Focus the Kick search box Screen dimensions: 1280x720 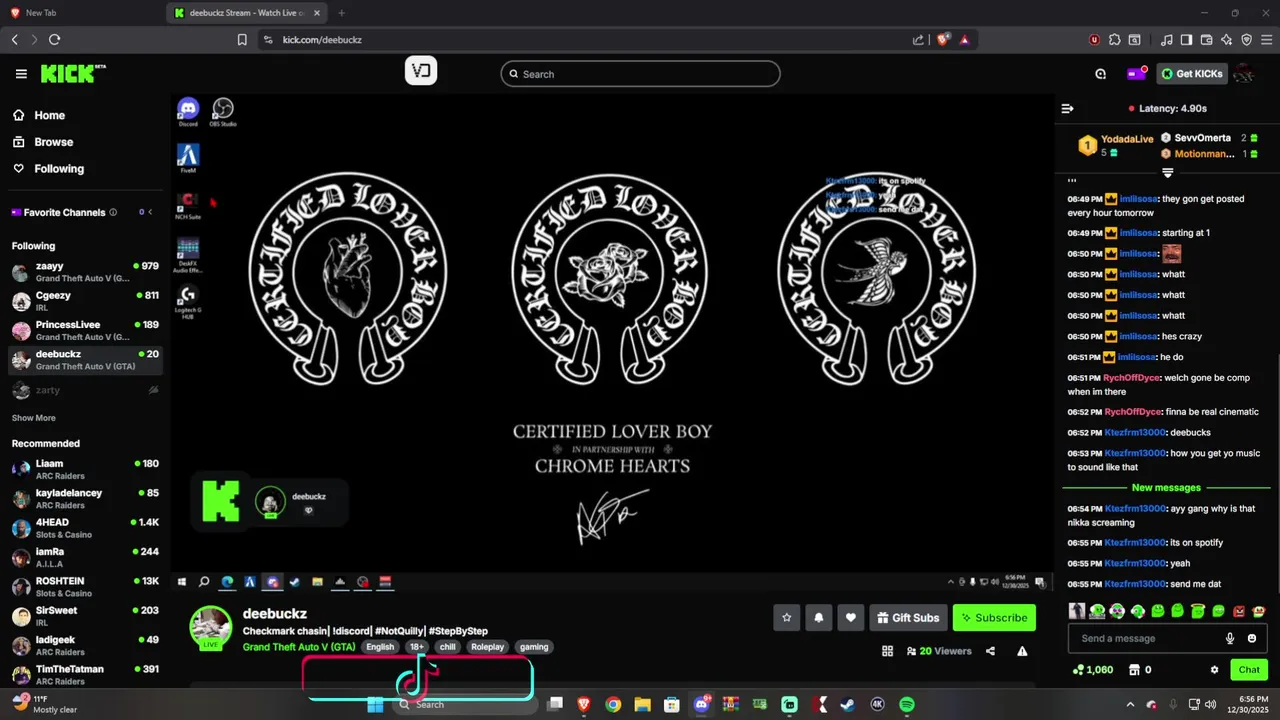click(640, 74)
